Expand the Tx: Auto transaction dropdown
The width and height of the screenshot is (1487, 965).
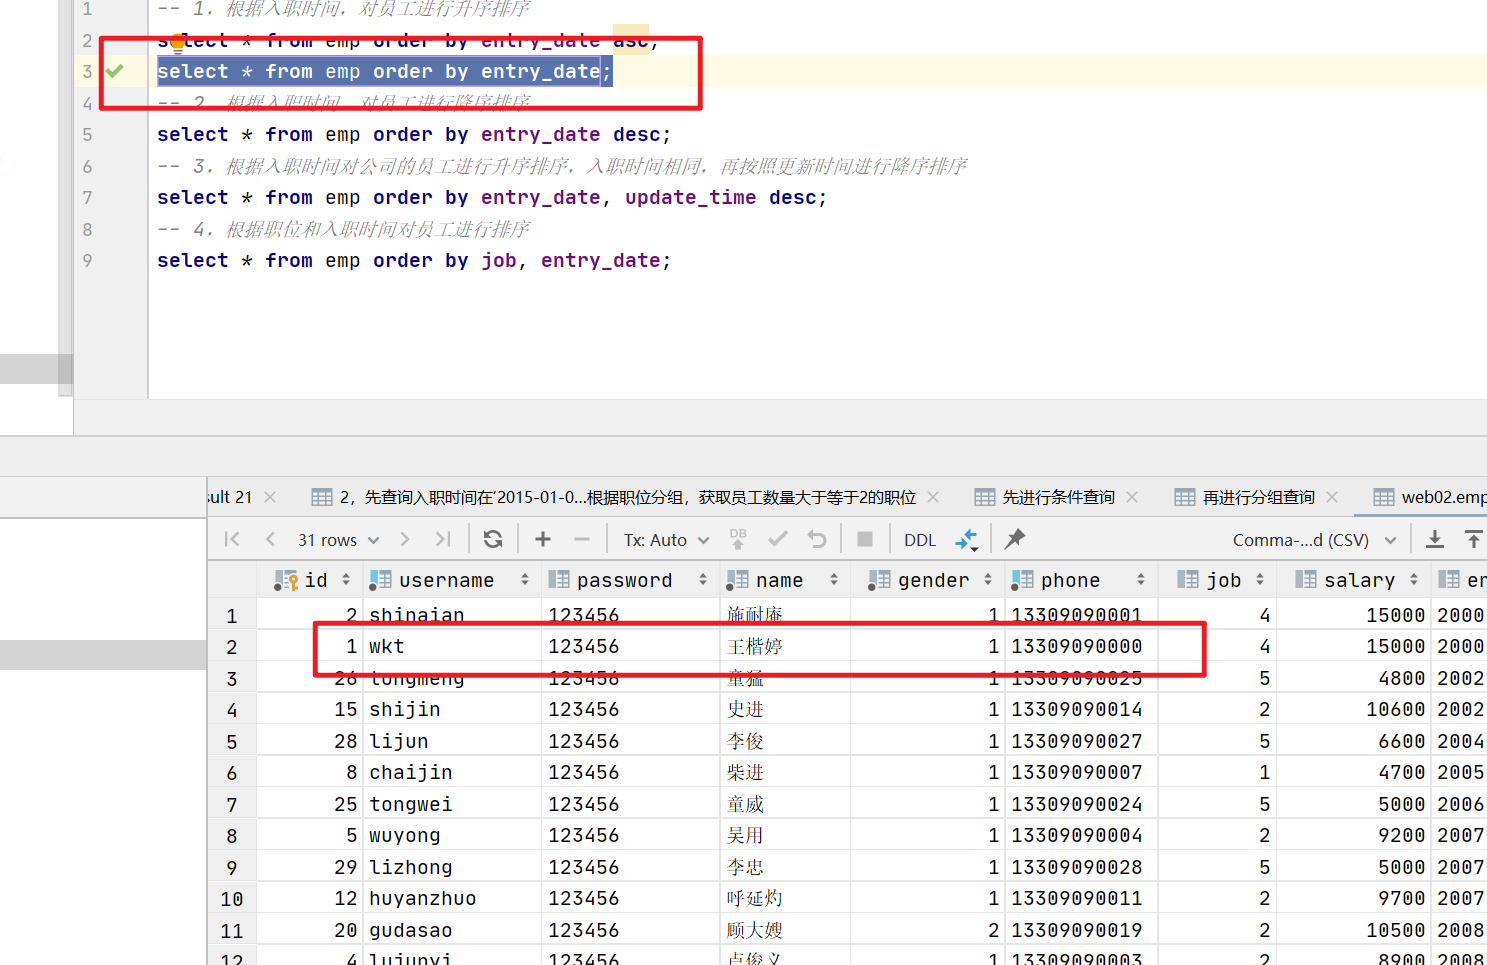[666, 540]
